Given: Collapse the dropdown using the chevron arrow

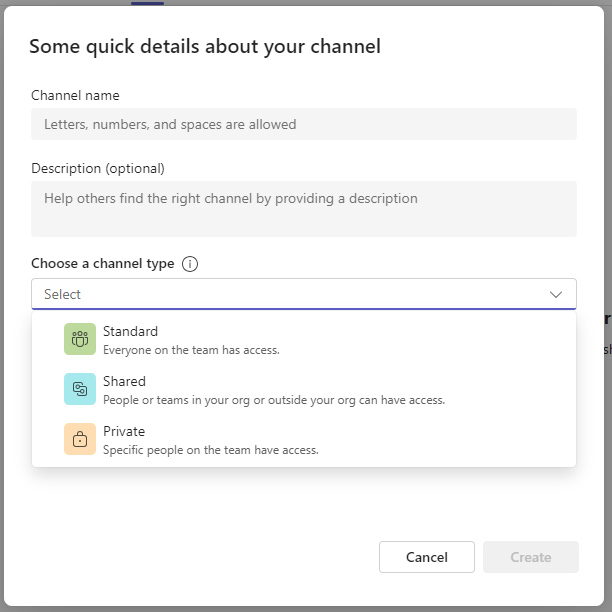Looking at the screenshot, I should point(556,294).
